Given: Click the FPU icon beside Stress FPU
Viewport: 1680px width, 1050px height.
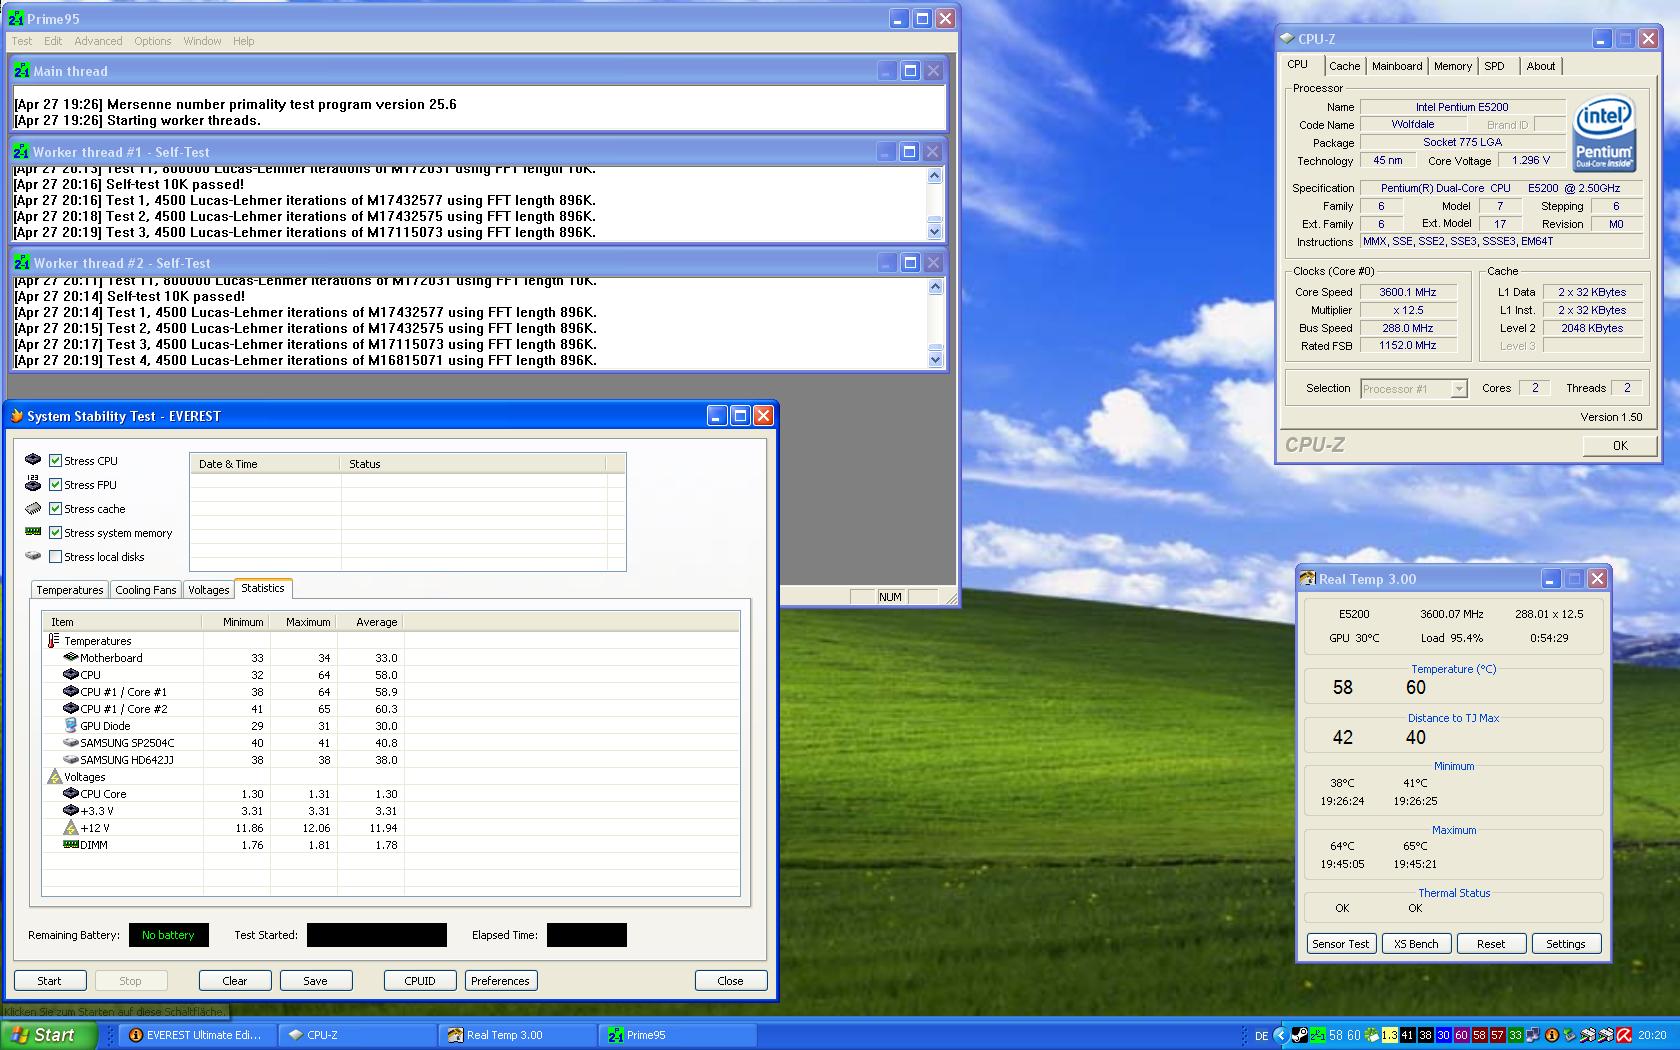Looking at the screenshot, I should [x=33, y=484].
